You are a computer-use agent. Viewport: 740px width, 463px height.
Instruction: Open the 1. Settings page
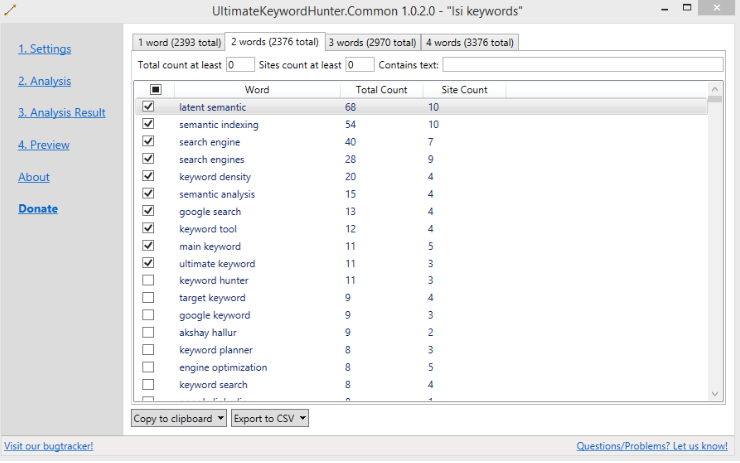coord(45,49)
